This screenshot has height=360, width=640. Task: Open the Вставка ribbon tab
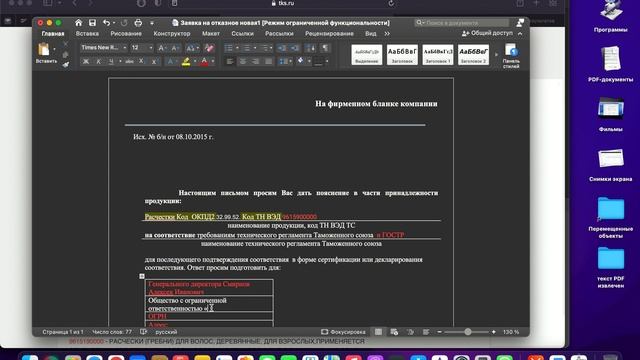pos(87,33)
